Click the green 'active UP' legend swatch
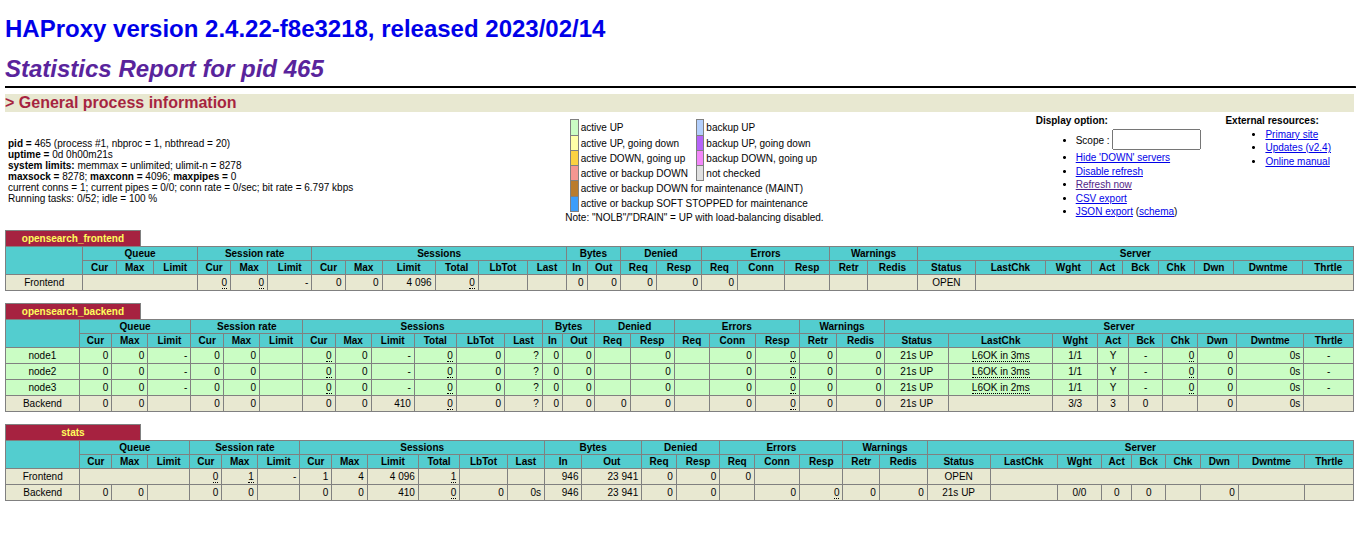Image resolution: width=1357 pixels, height=534 pixels. [574, 127]
